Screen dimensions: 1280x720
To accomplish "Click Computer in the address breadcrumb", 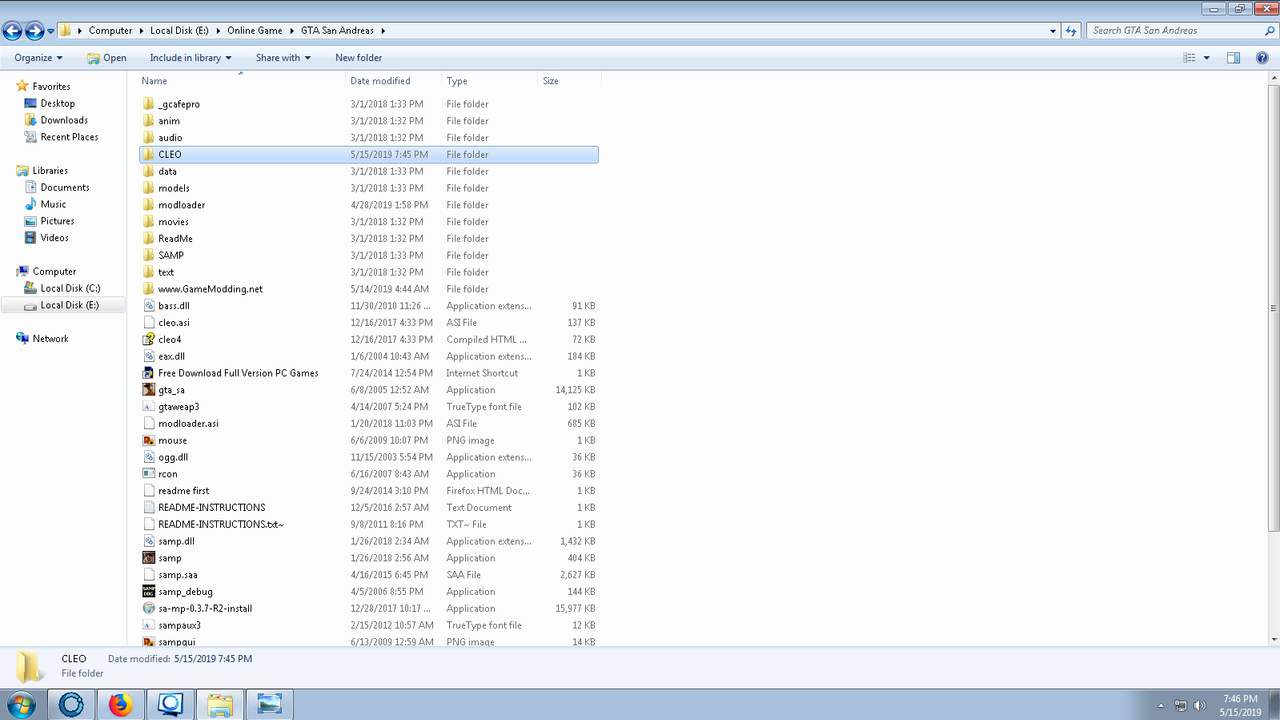I will click(110, 31).
